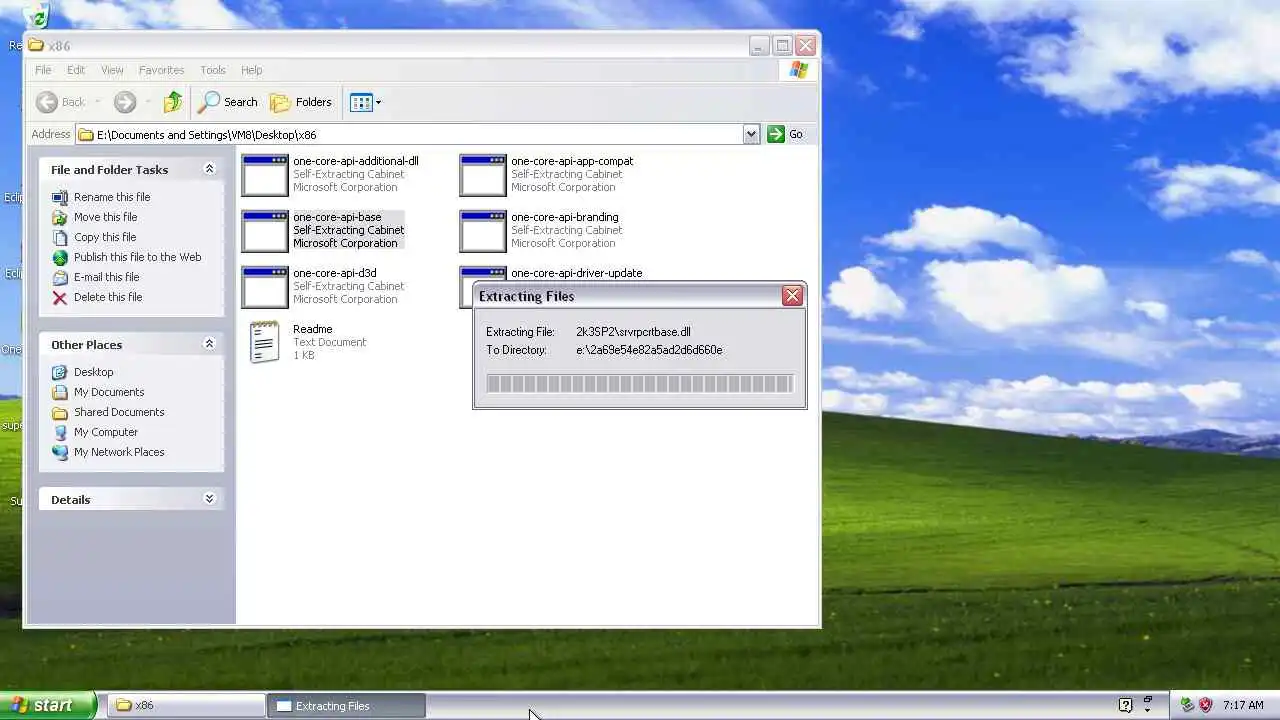Click the Recycle Bin desktop icon
Image resolution: width=1280 pixels, height=720 pixels.
pos(37,14)
